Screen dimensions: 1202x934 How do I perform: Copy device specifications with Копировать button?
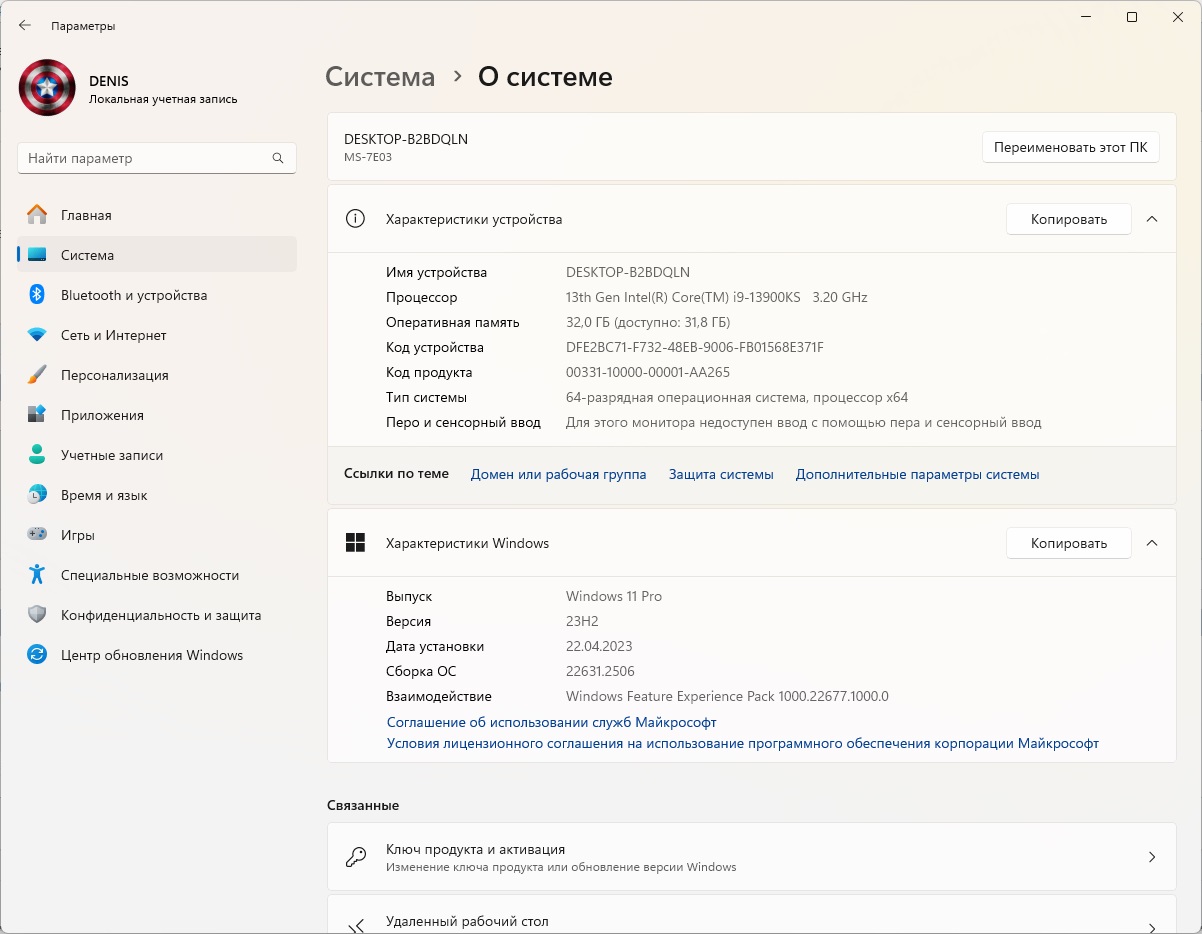1068,219
